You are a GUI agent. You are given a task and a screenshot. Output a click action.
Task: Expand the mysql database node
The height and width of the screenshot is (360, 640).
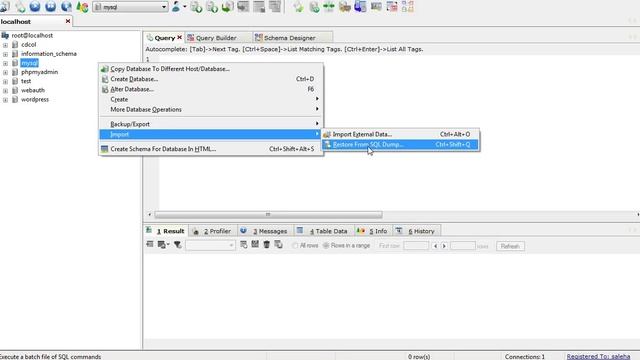click(x=5, y=63)
